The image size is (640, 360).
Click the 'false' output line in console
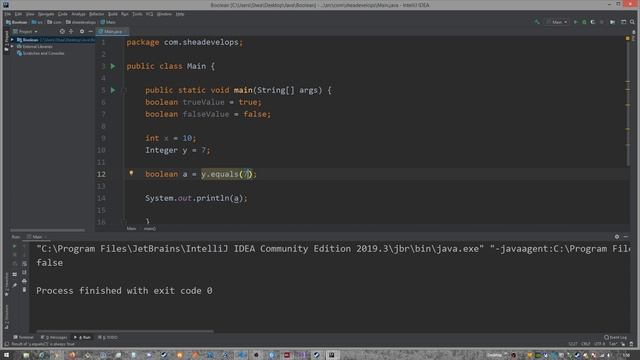(49, 263)
